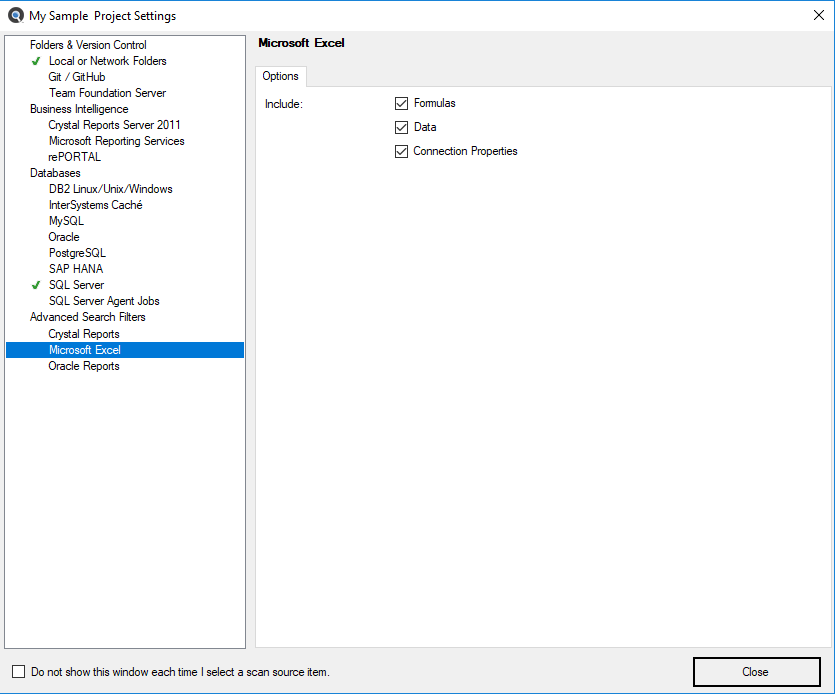Image resolution: width=835 pixels, height=694 pixels.
Task: Select Oracle Reports filter item
Action: (x=84, y=366)
